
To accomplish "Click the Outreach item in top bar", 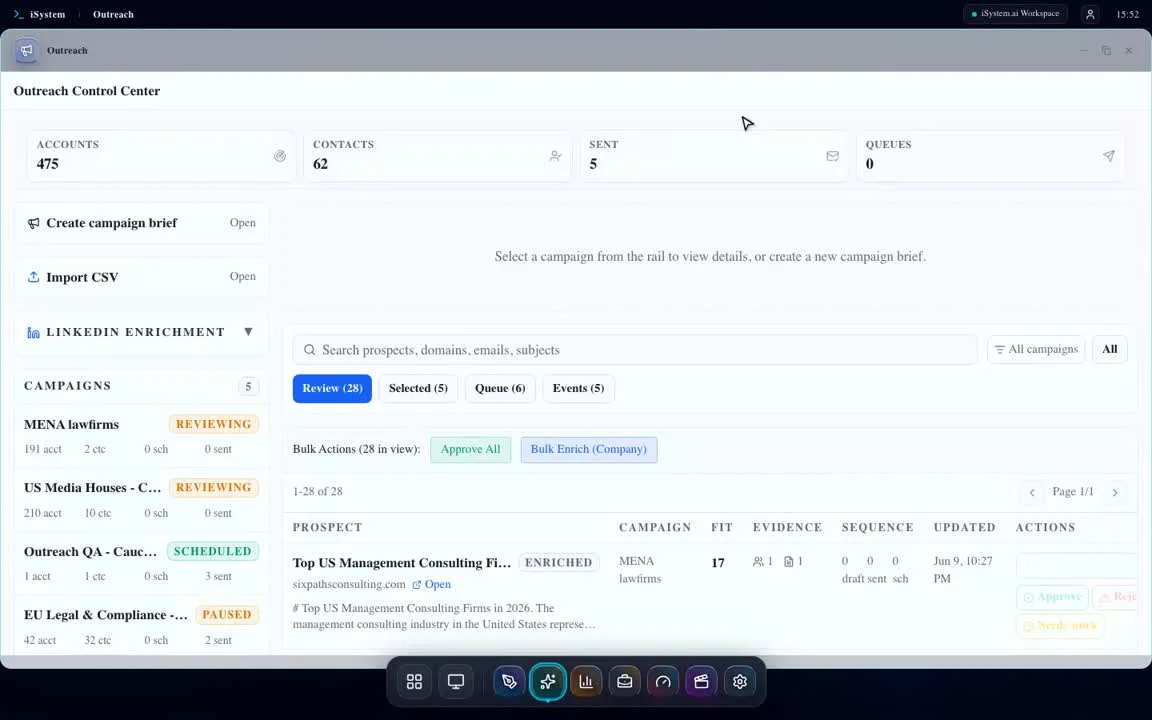I will pos(113,14).
